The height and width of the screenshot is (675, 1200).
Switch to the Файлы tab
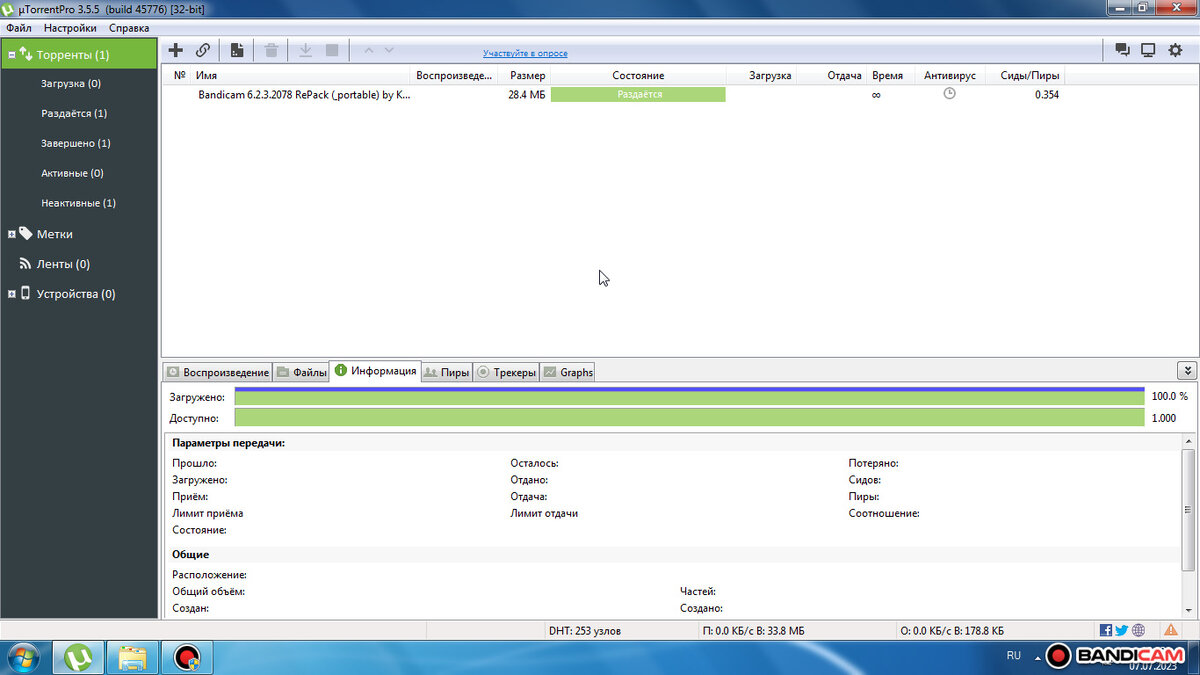301,372
